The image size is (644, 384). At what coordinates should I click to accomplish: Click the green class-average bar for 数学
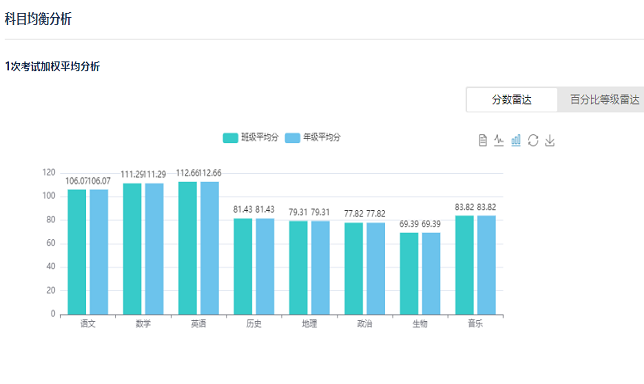pyautogui.click(x=132, y=249)
